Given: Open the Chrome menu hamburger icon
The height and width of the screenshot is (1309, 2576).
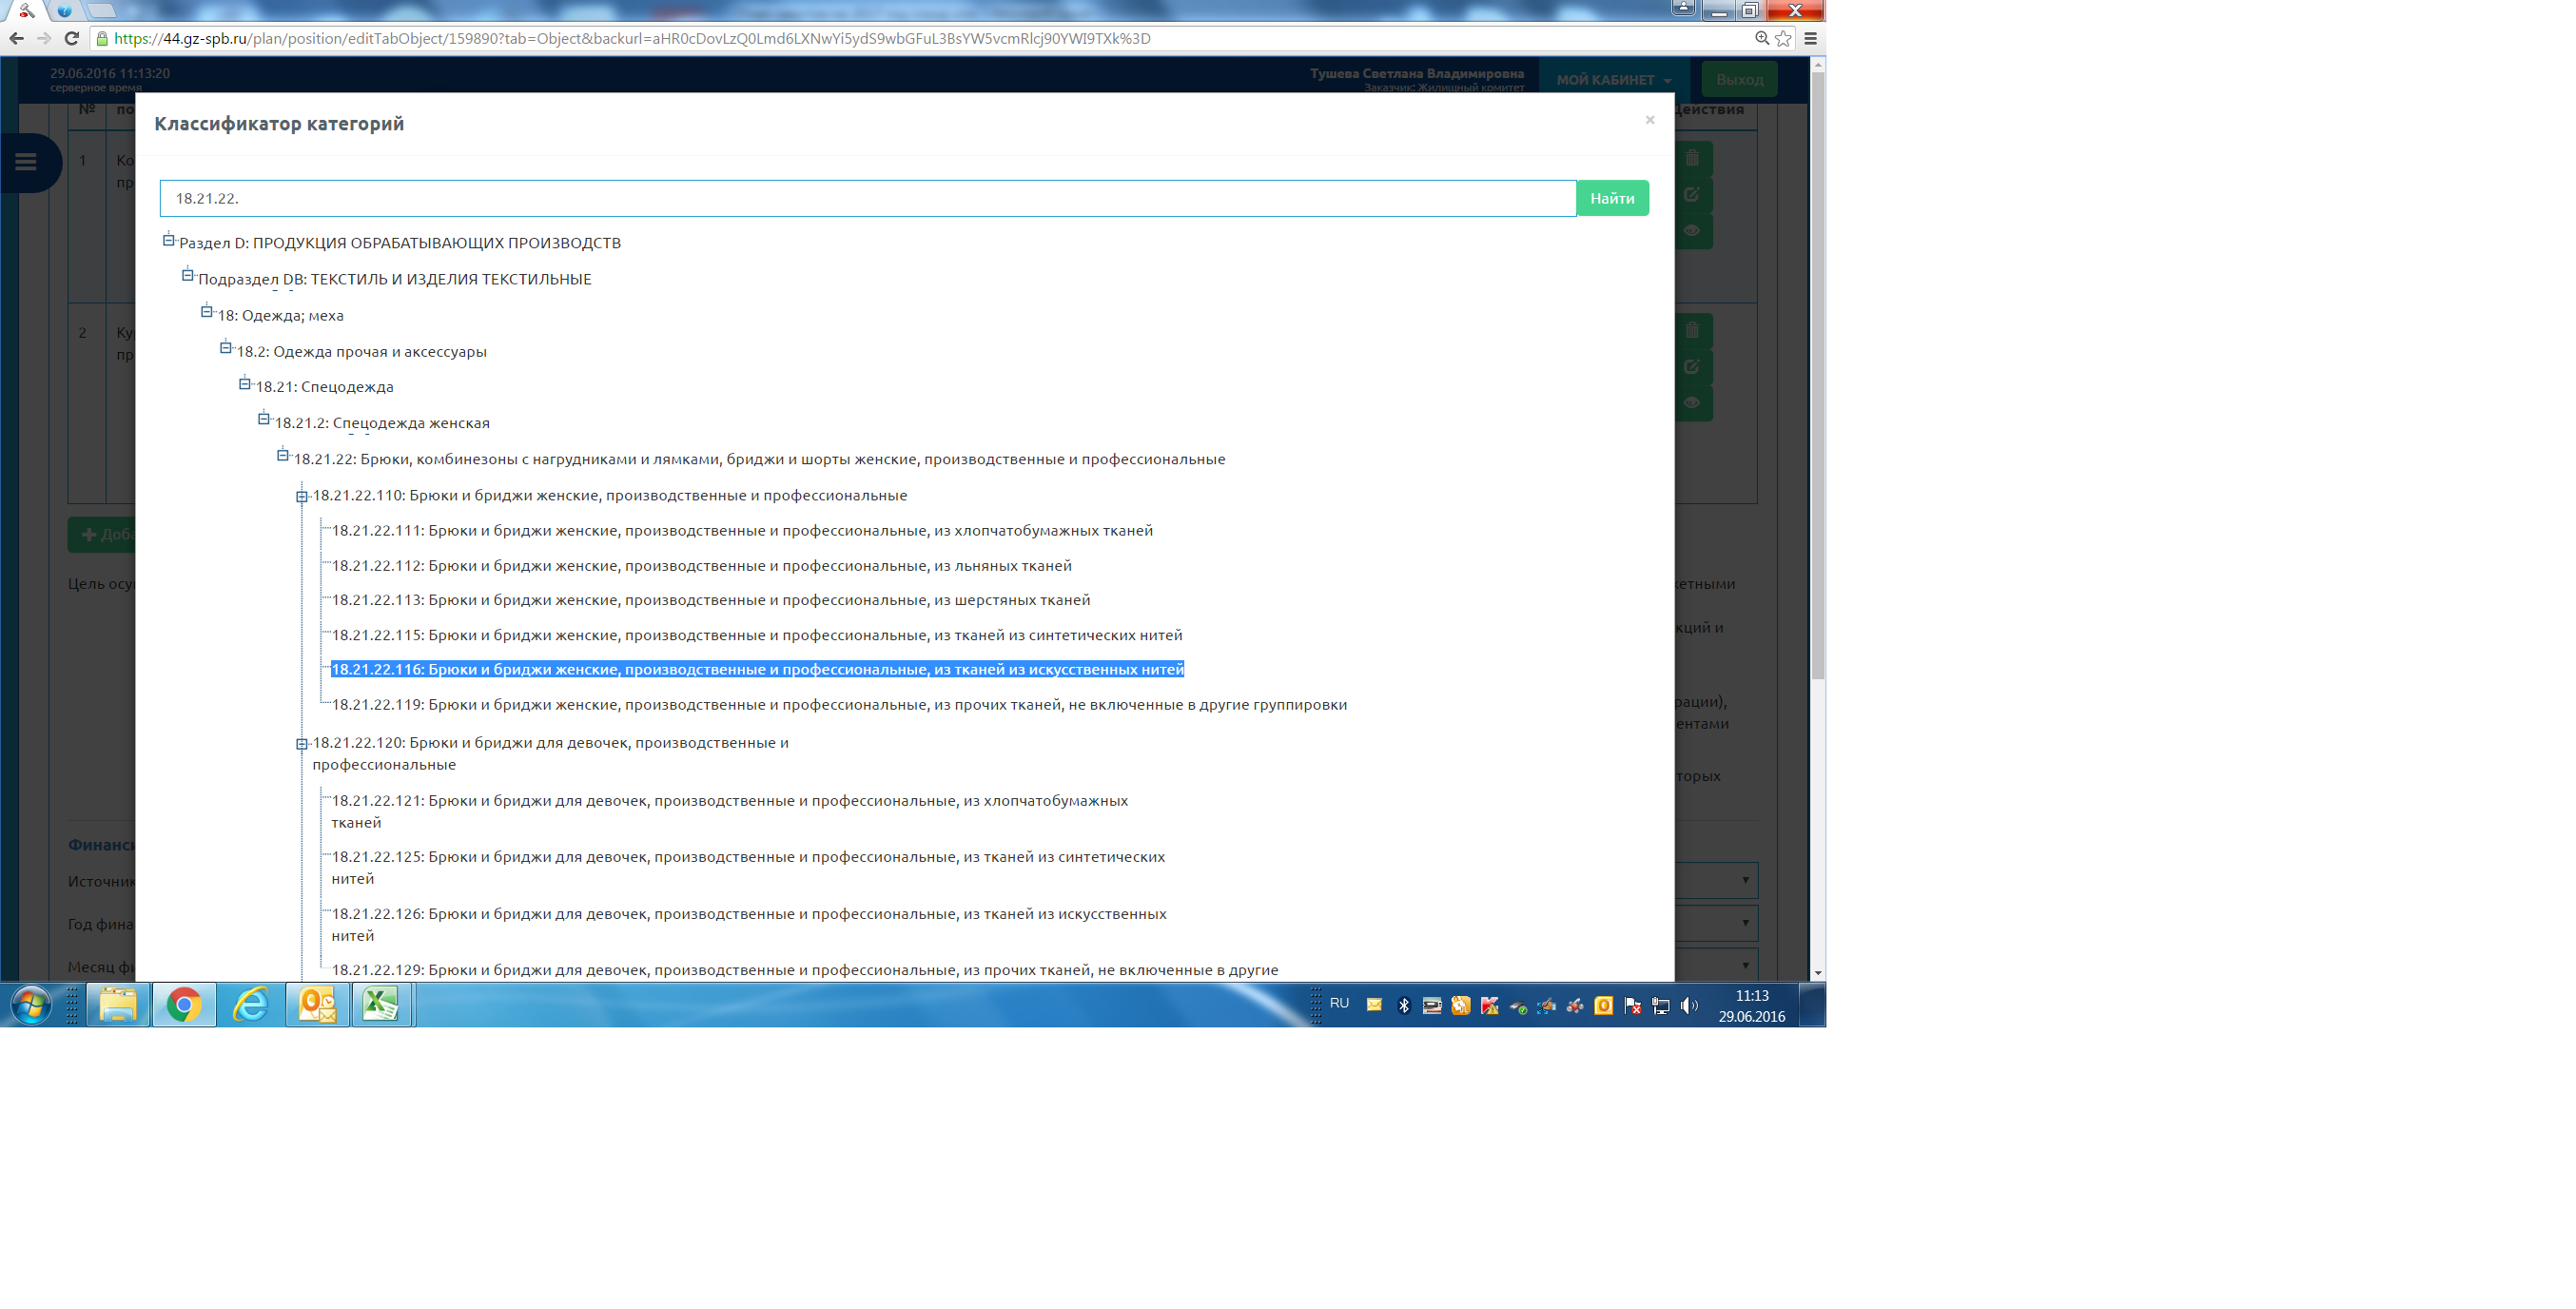Looking at the screenshot, I should [x=1810, y=38].
